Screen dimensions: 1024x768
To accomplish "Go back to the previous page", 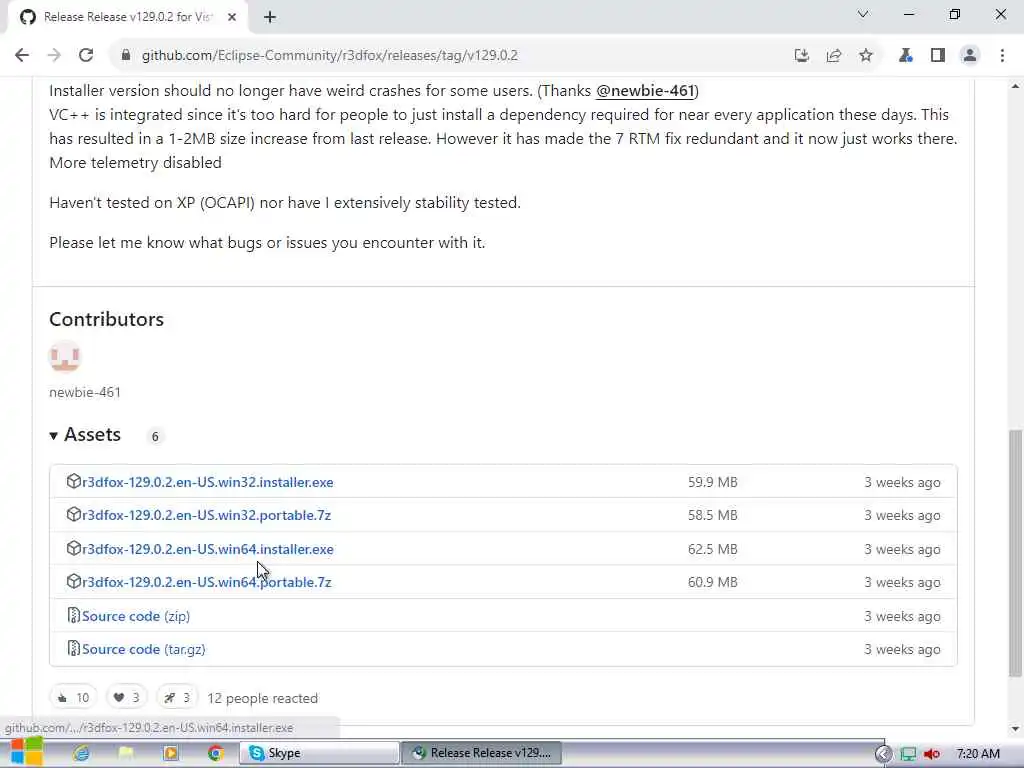I will 22,56.
